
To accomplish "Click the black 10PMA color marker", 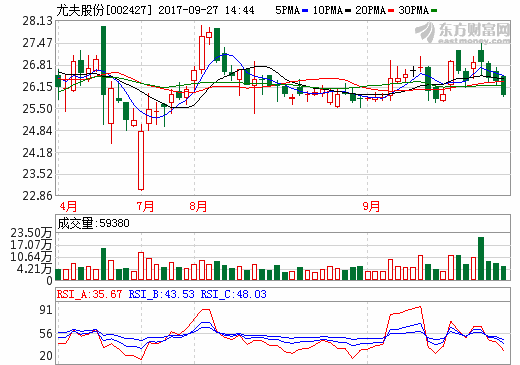I will [348, 11].
